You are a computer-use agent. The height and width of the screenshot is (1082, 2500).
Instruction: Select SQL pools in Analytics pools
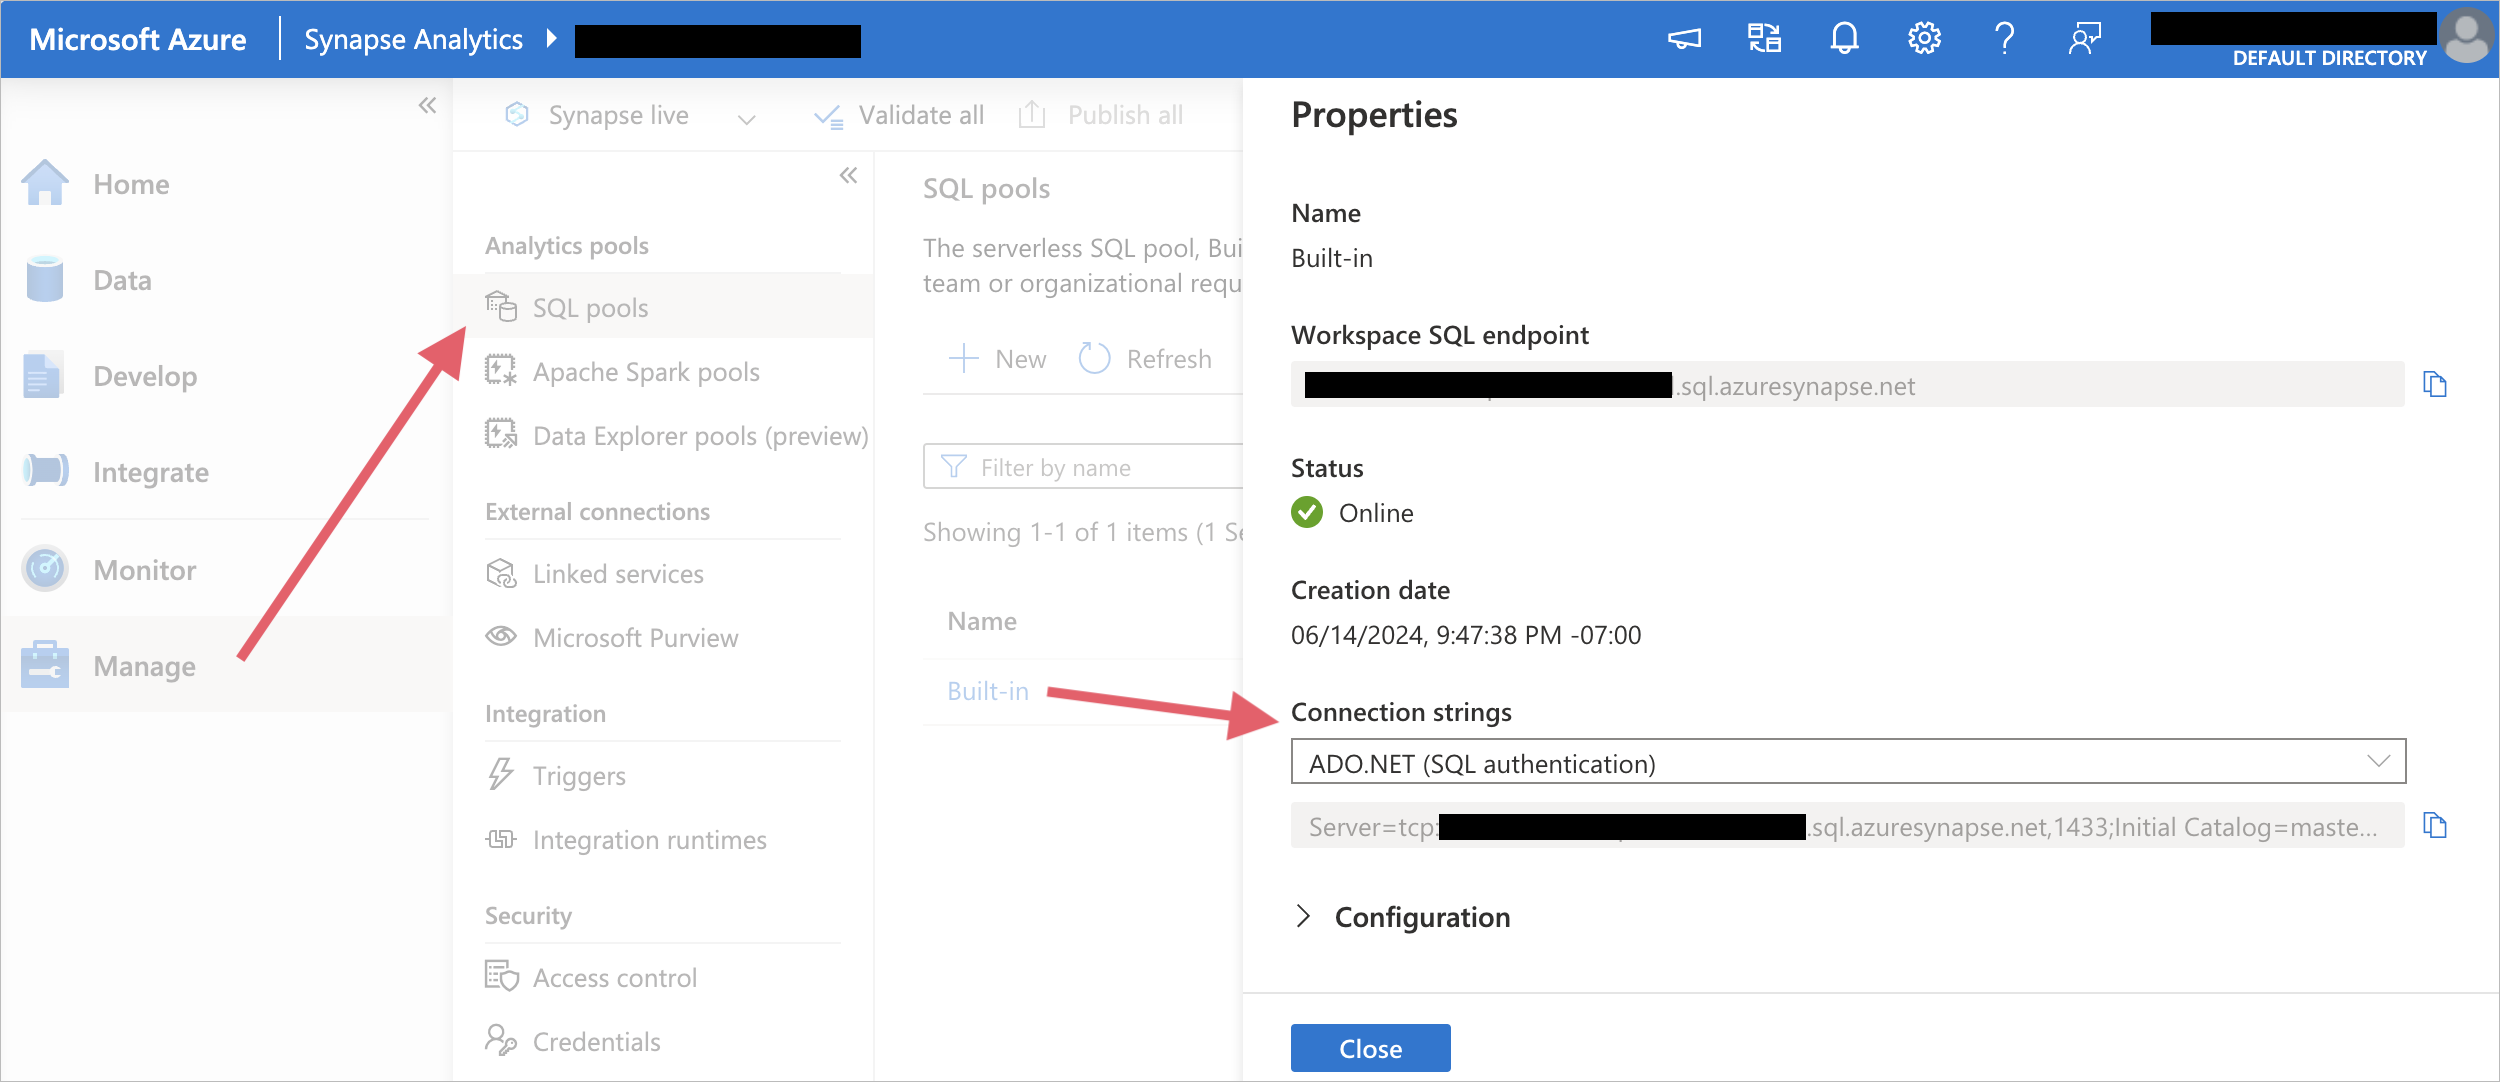click(663, 307)
